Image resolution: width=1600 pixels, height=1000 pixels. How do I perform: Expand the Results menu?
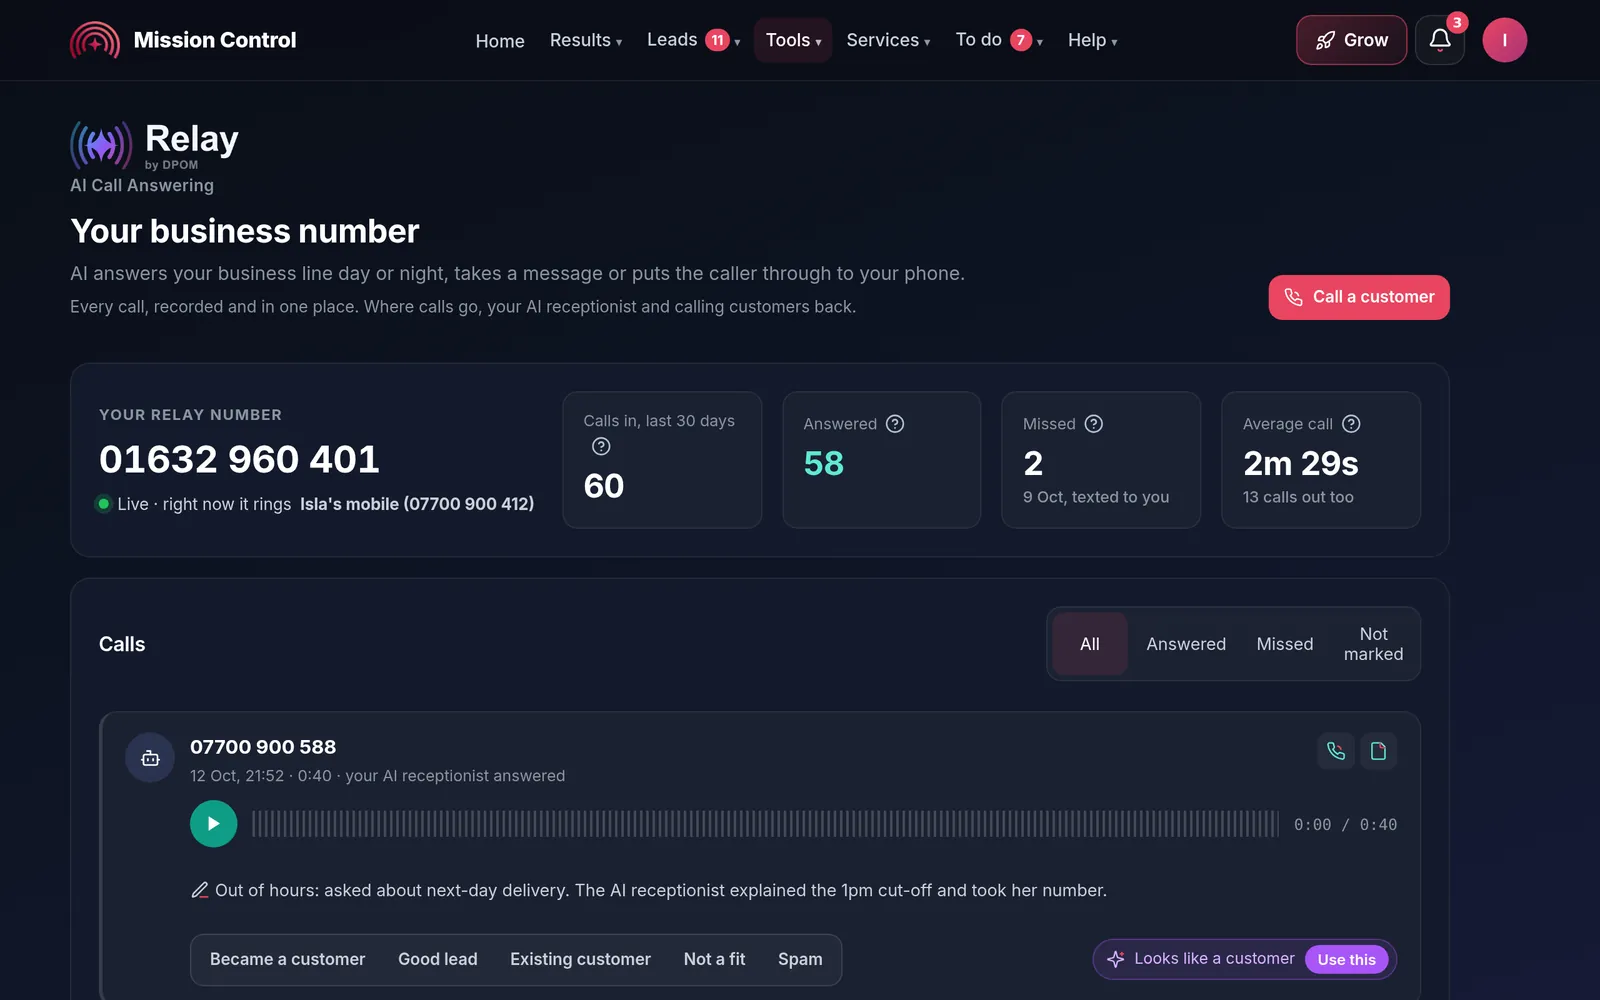pos(586,40)
